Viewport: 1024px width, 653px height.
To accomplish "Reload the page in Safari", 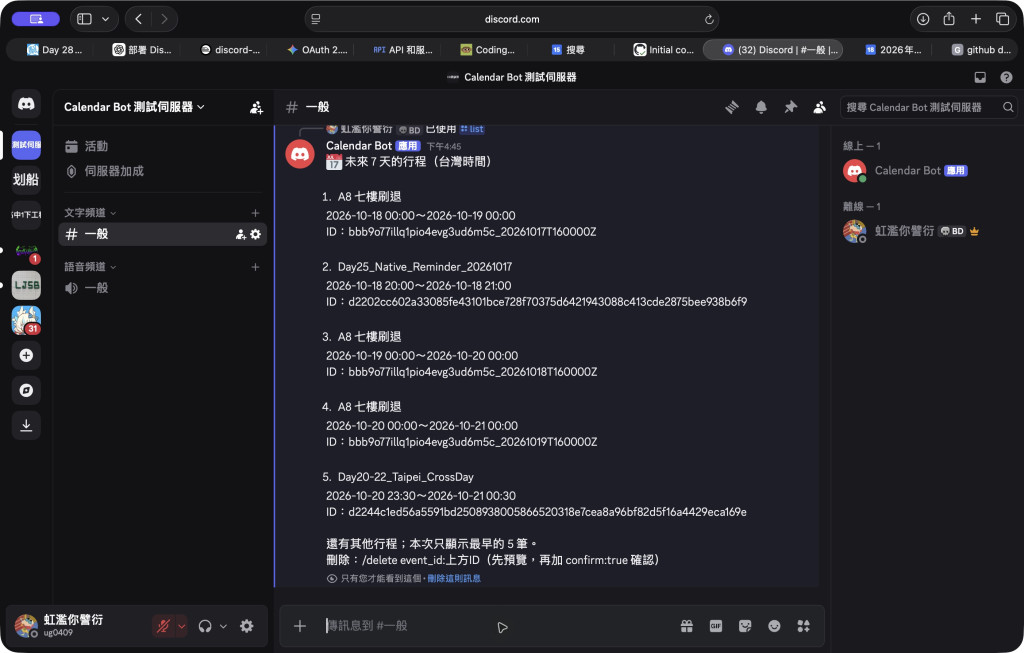I will coord(709,20).
